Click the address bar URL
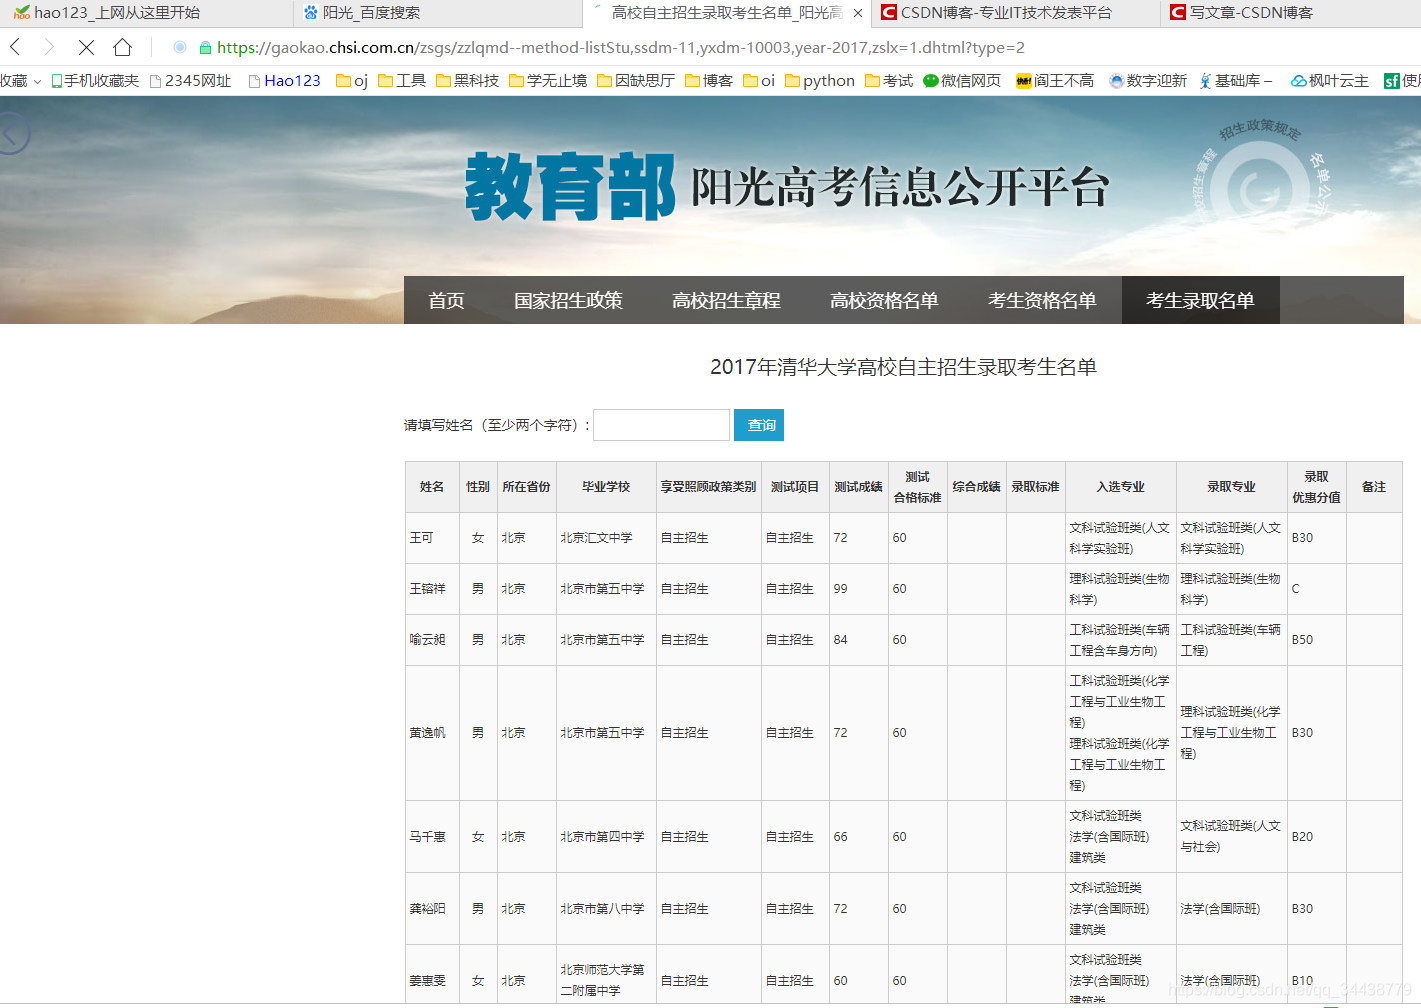The image size is (1421, 1008). coord(620,47)
